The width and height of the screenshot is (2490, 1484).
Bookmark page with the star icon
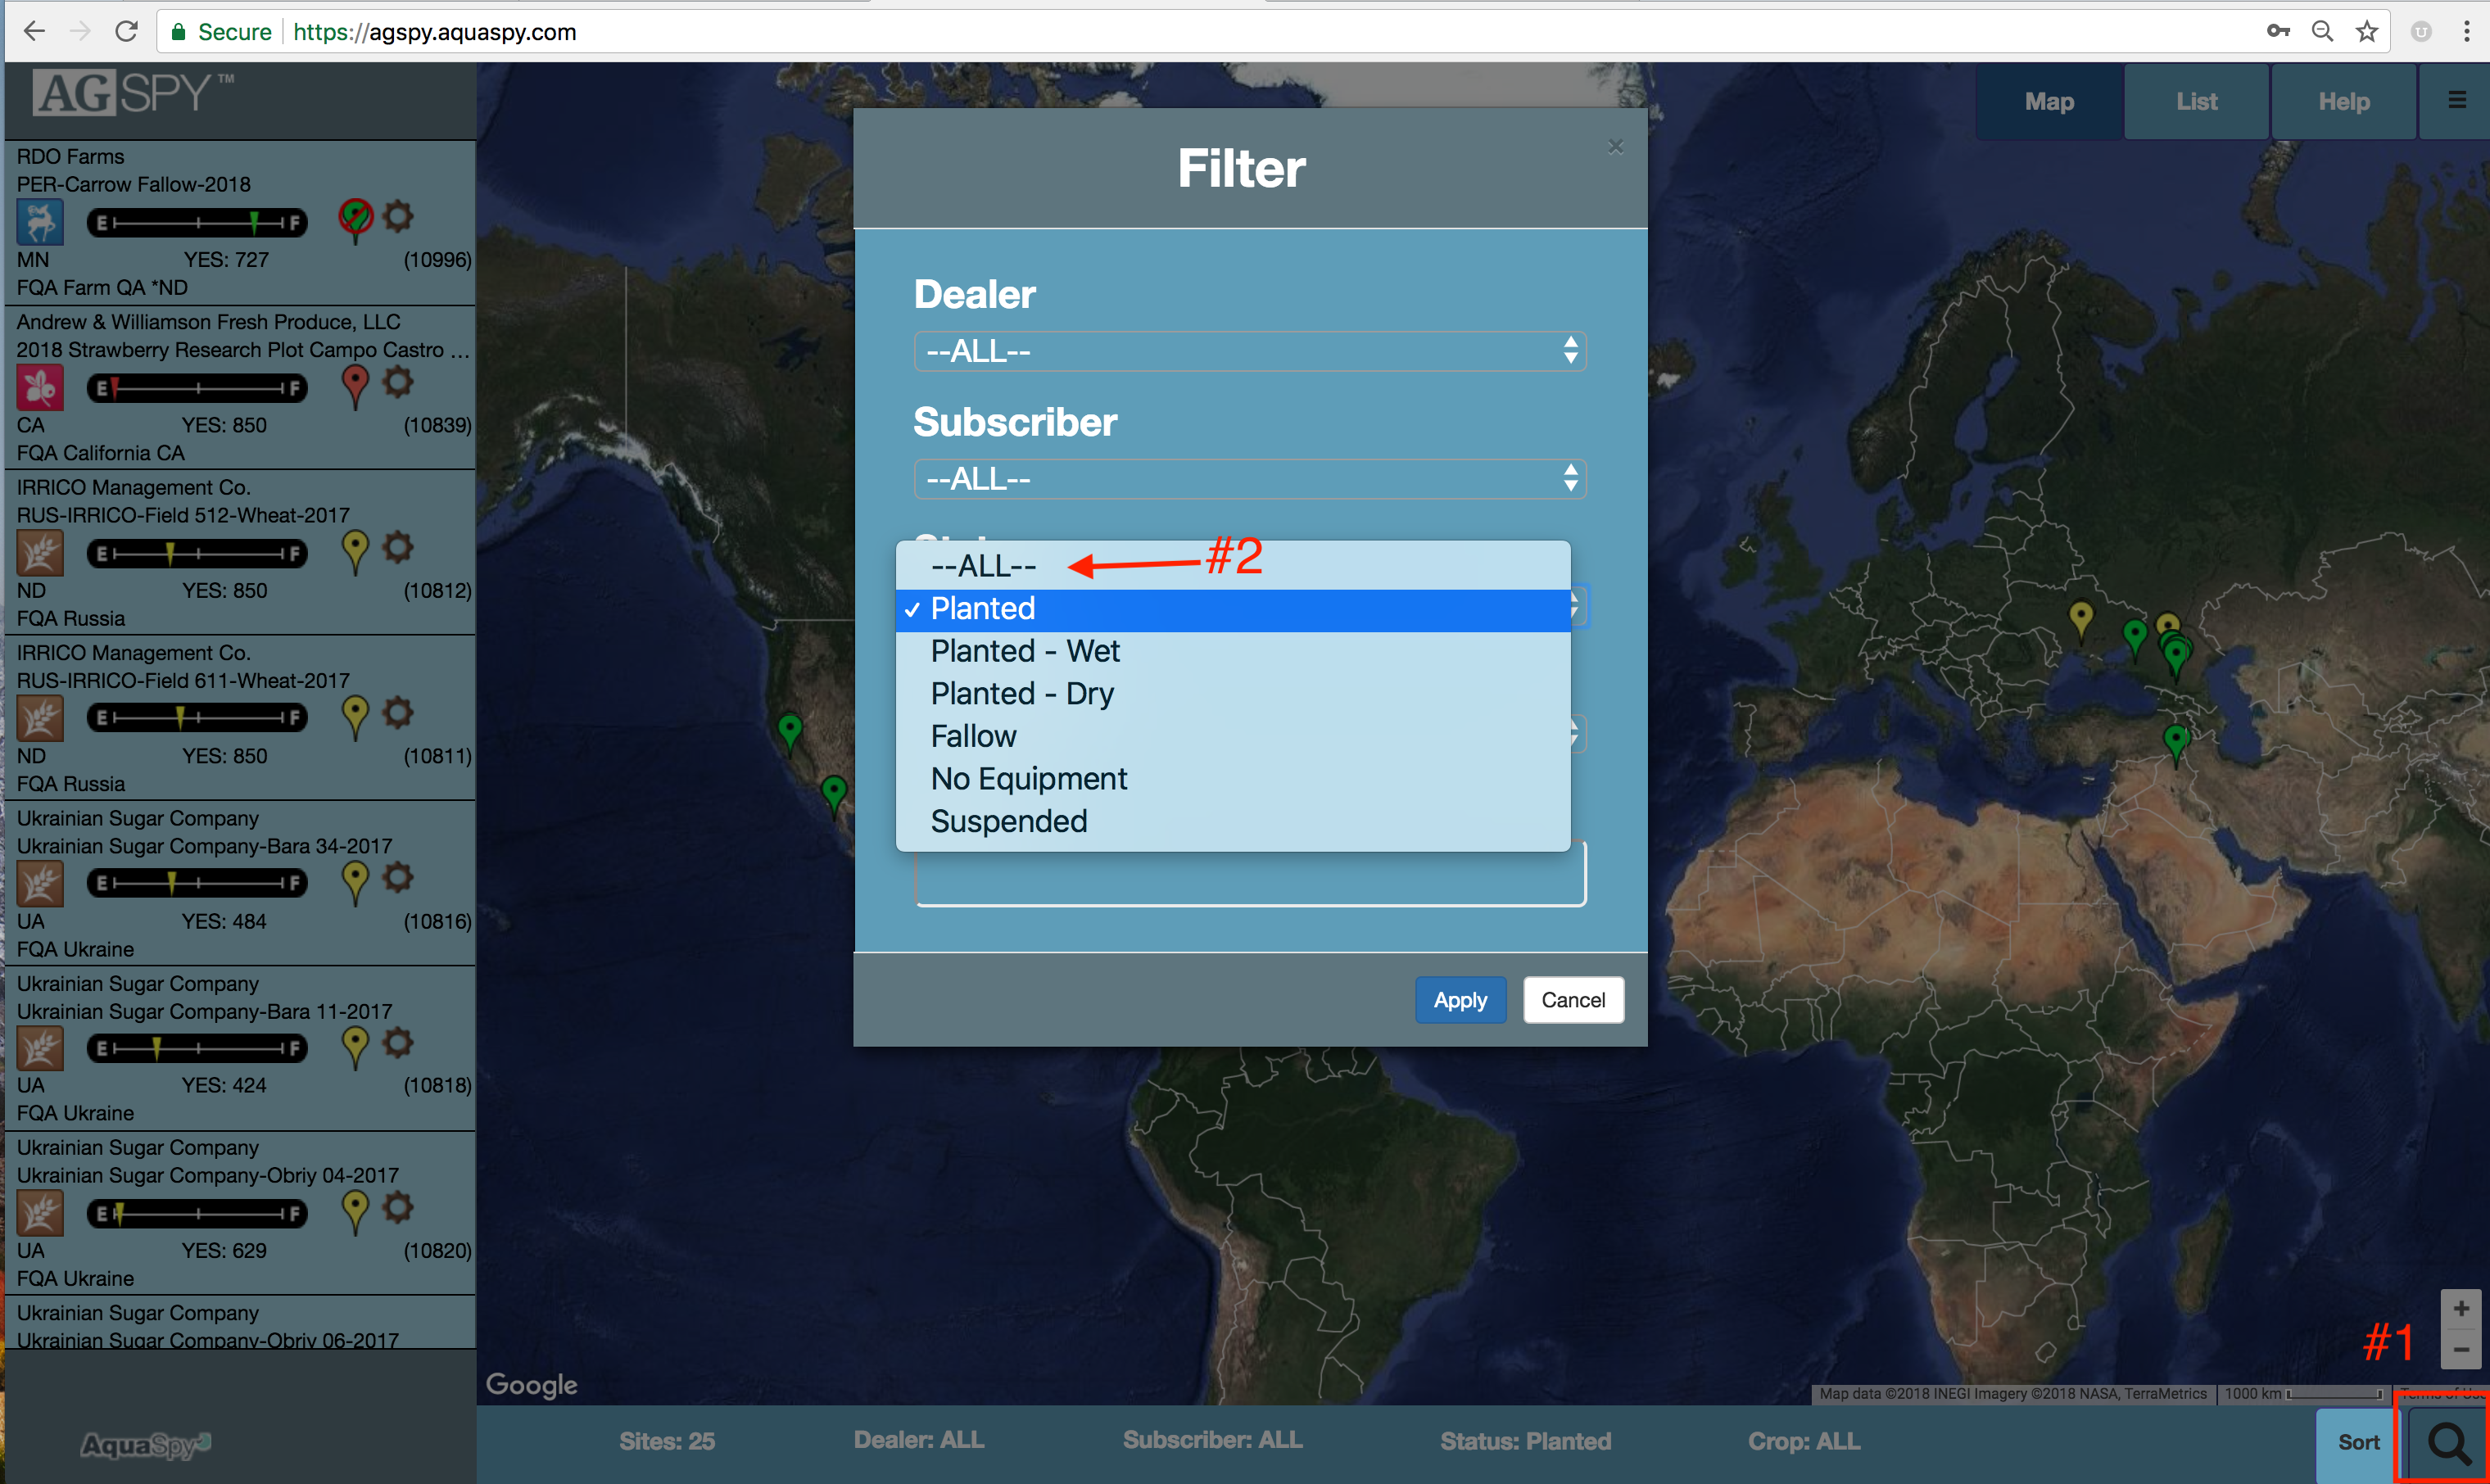tap(2366, 32)
